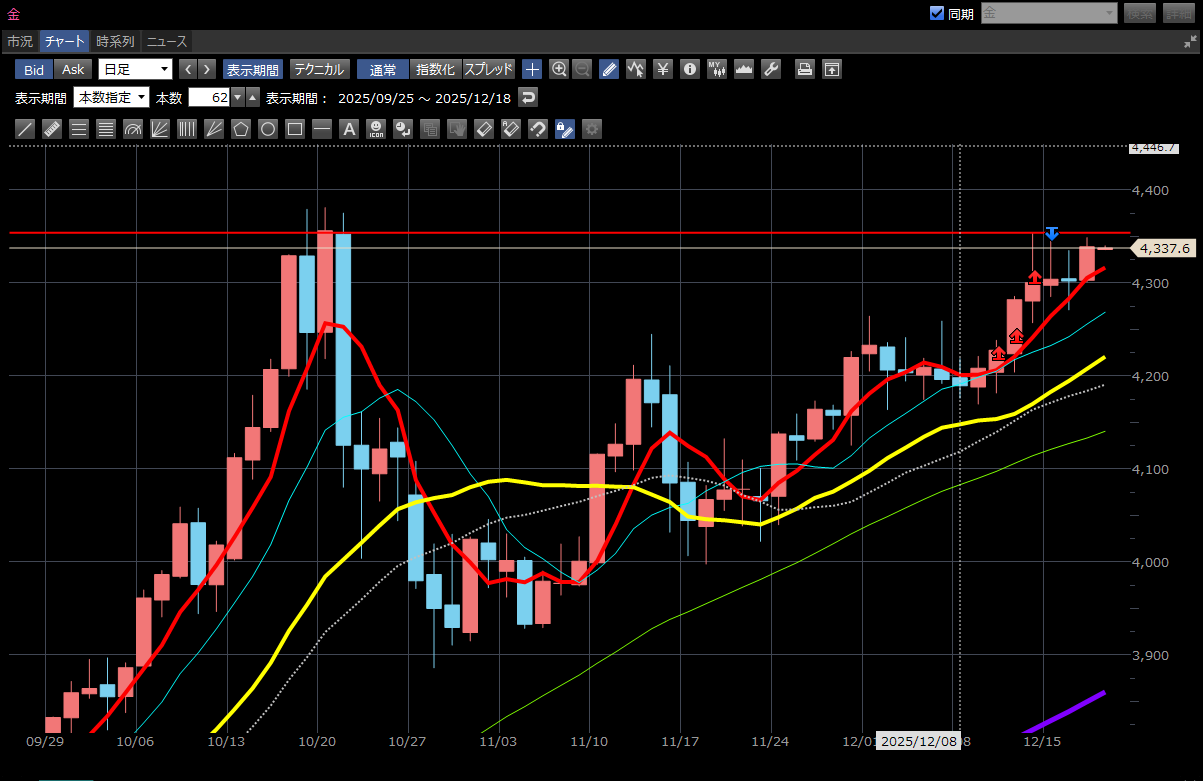Viewport: 1203px width, 781px height.
Task: Select the pentagon shape drawing tool
Action: point(240,129)
